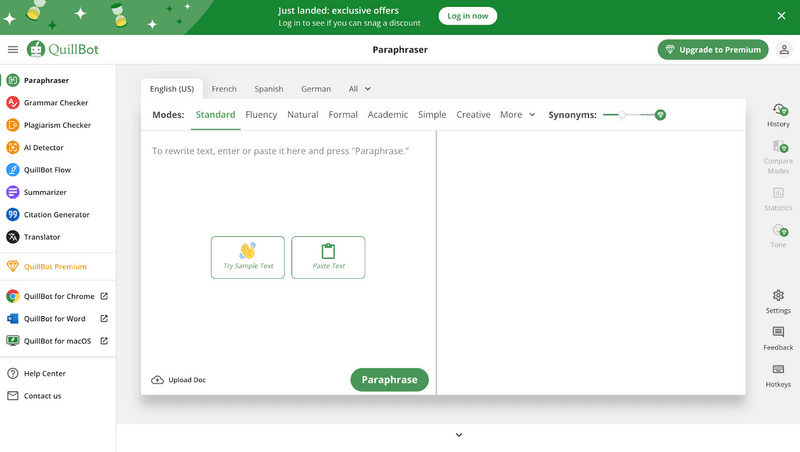Click the Citation Generator icon

tap(13, 215)
